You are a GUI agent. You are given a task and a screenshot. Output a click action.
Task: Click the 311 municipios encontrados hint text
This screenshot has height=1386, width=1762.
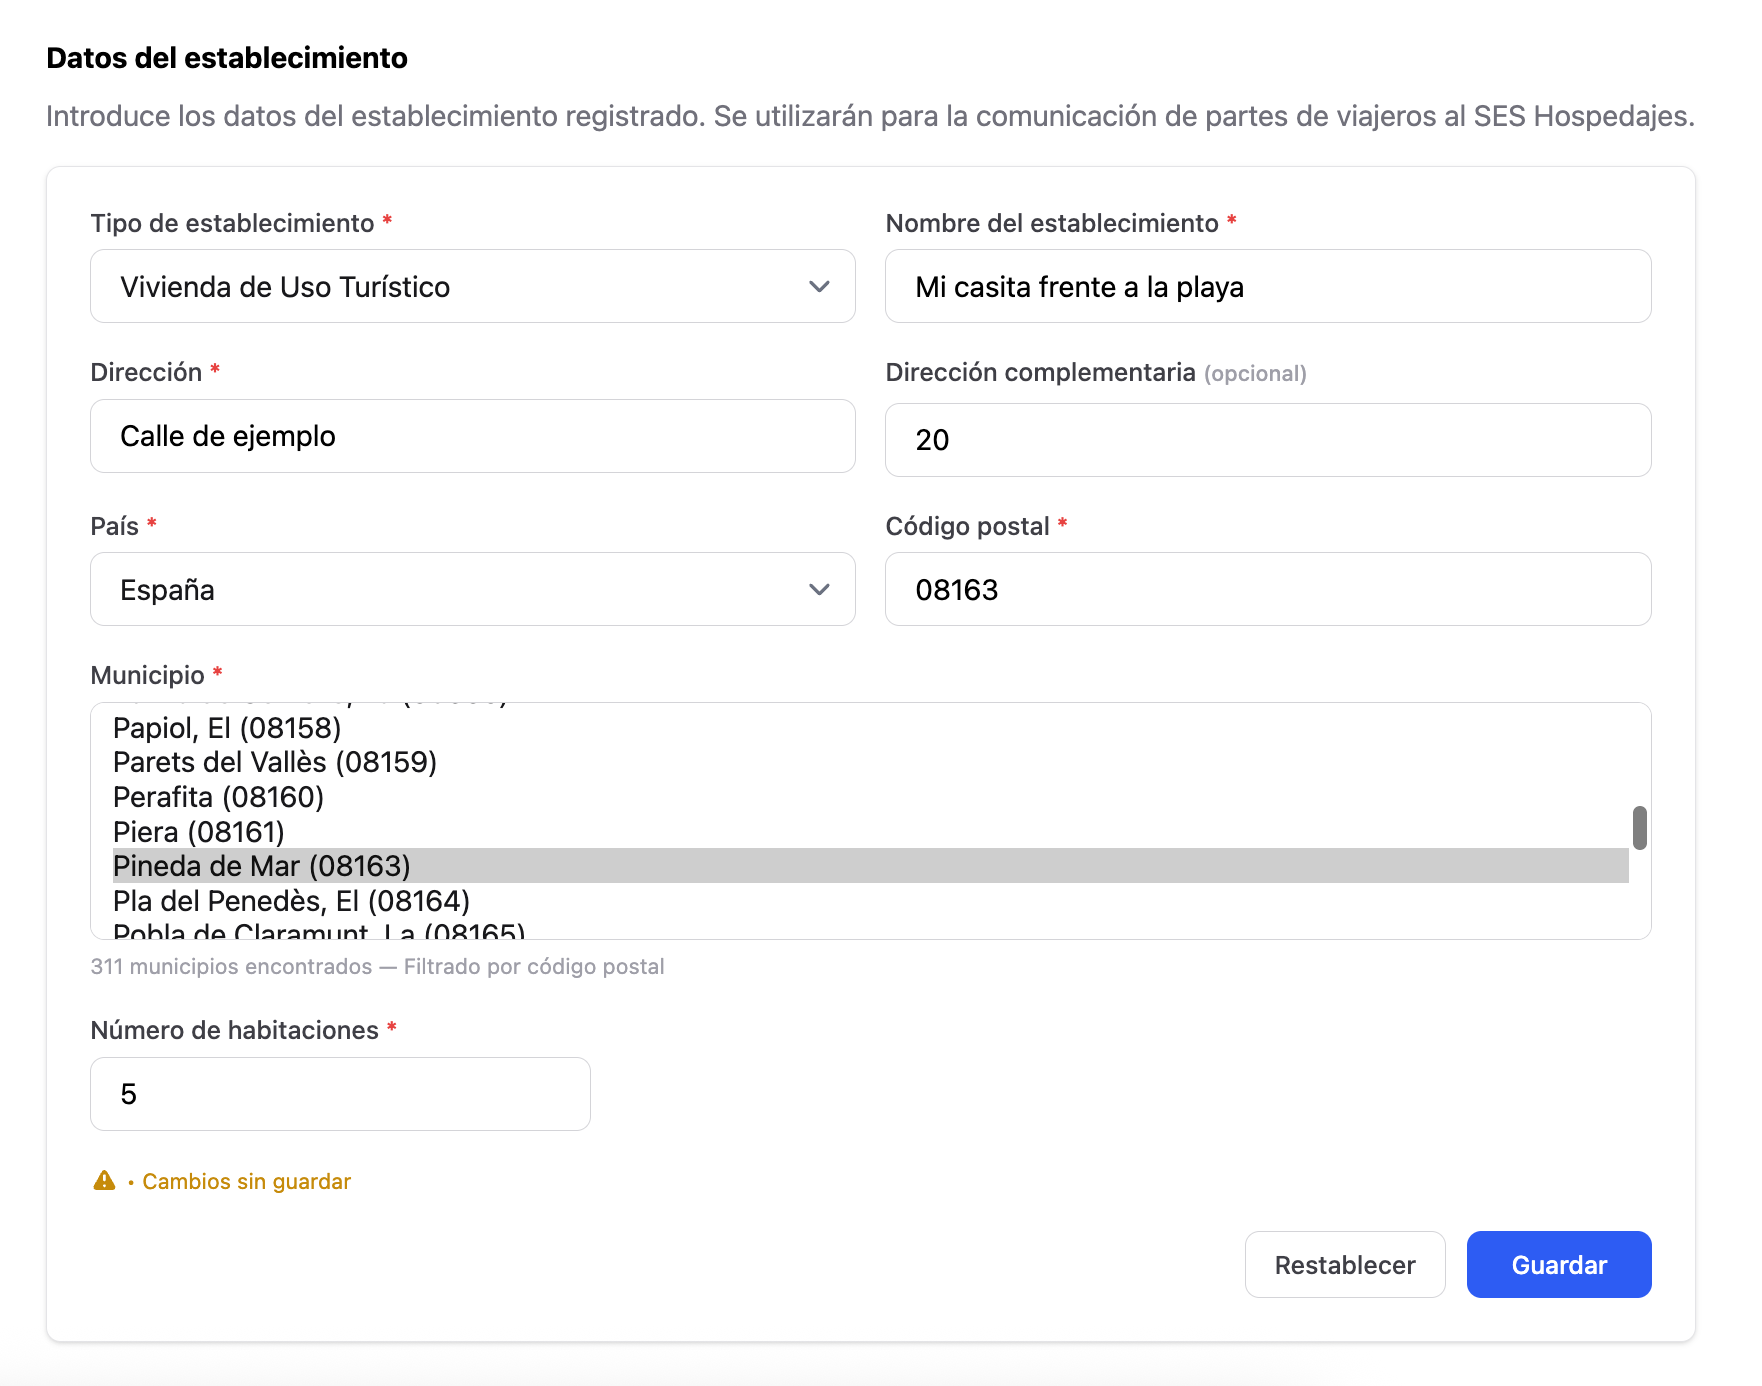pos(377,967)
